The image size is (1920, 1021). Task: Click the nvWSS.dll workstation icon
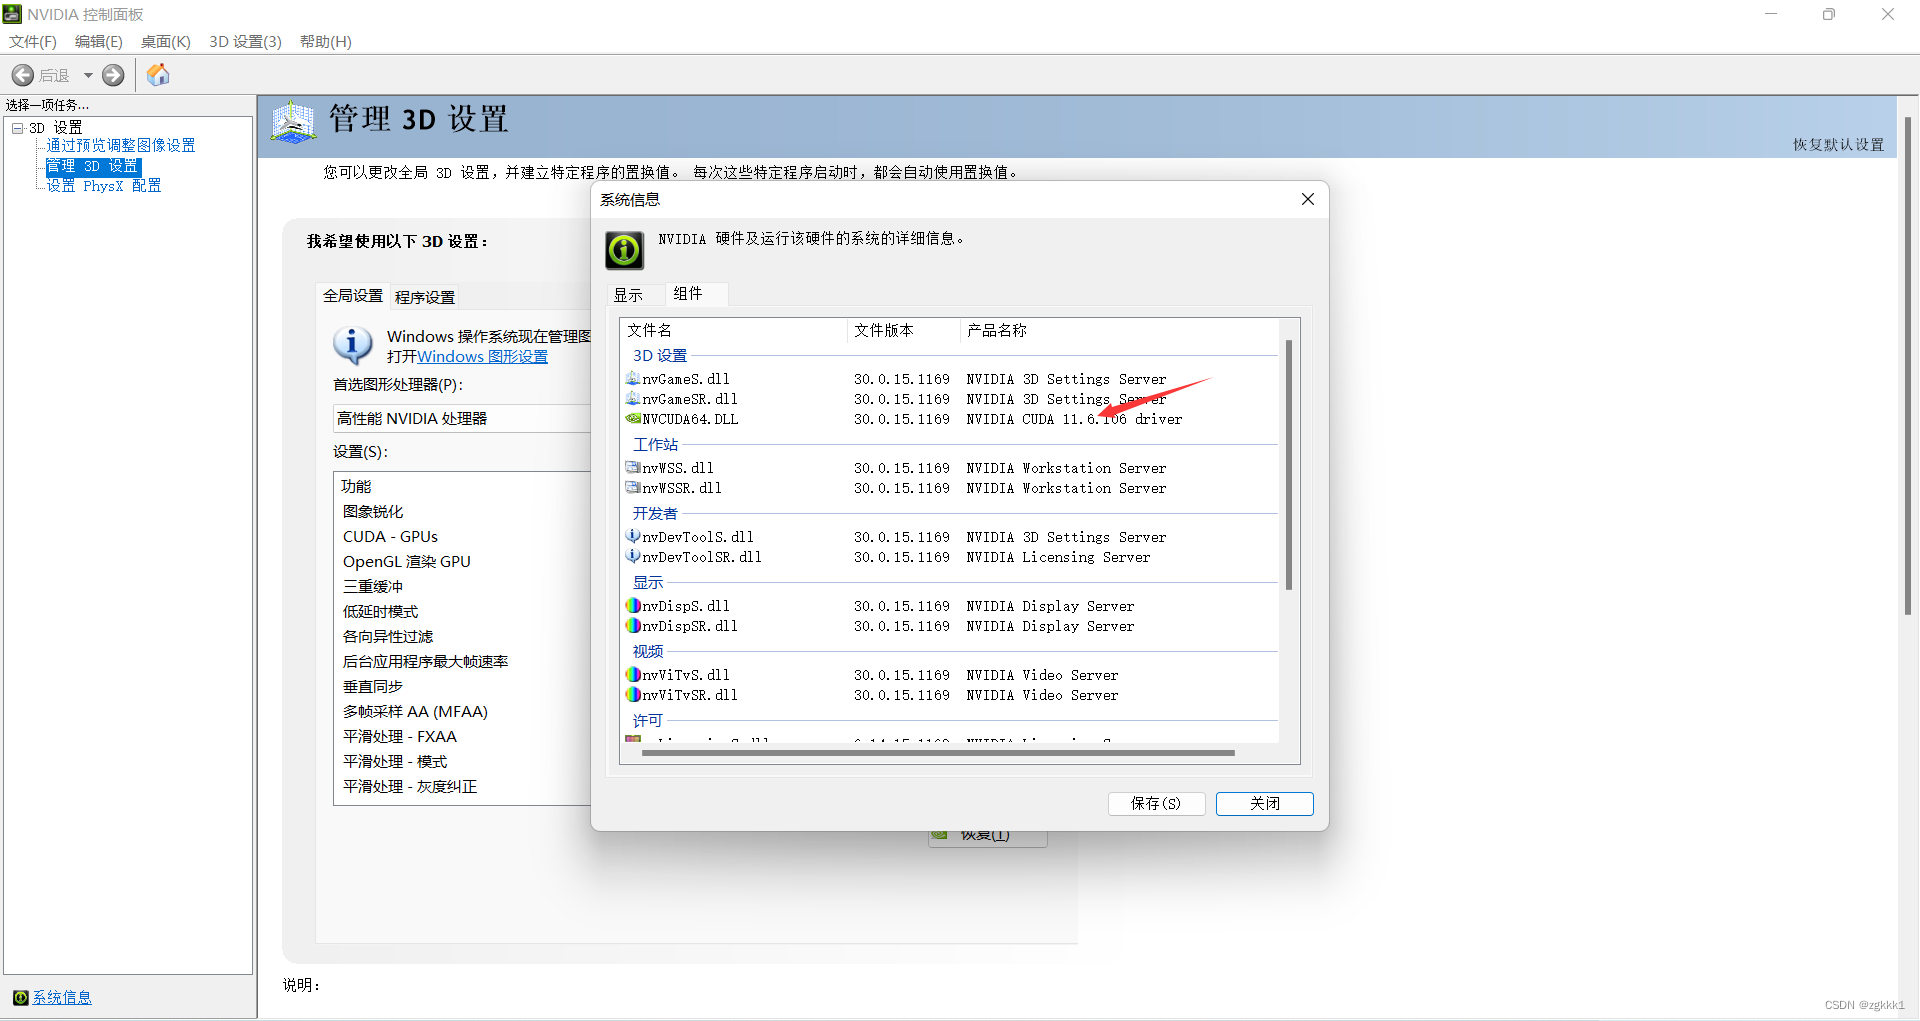tap(633, 467)
